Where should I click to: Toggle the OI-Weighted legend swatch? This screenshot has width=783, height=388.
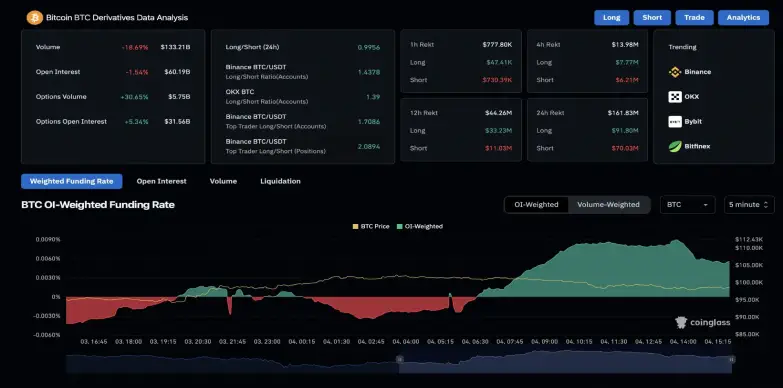(399, 227)
